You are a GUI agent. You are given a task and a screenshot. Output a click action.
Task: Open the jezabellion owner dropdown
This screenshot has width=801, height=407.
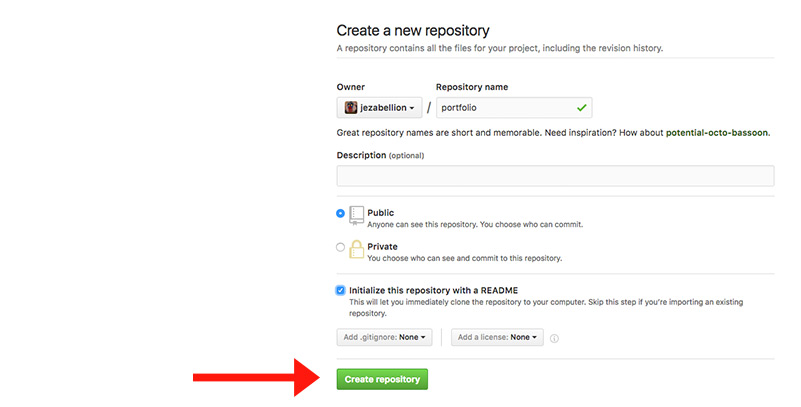pyautogui.click(x=379, y=108)
